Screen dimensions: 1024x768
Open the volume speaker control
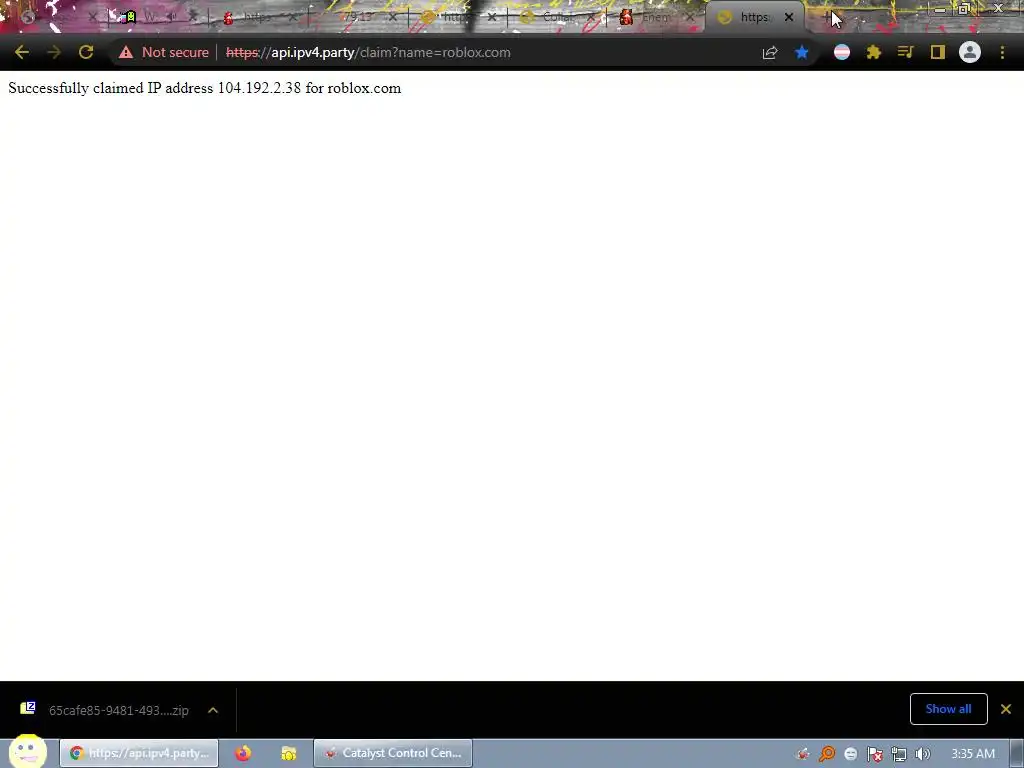point(922,754)
